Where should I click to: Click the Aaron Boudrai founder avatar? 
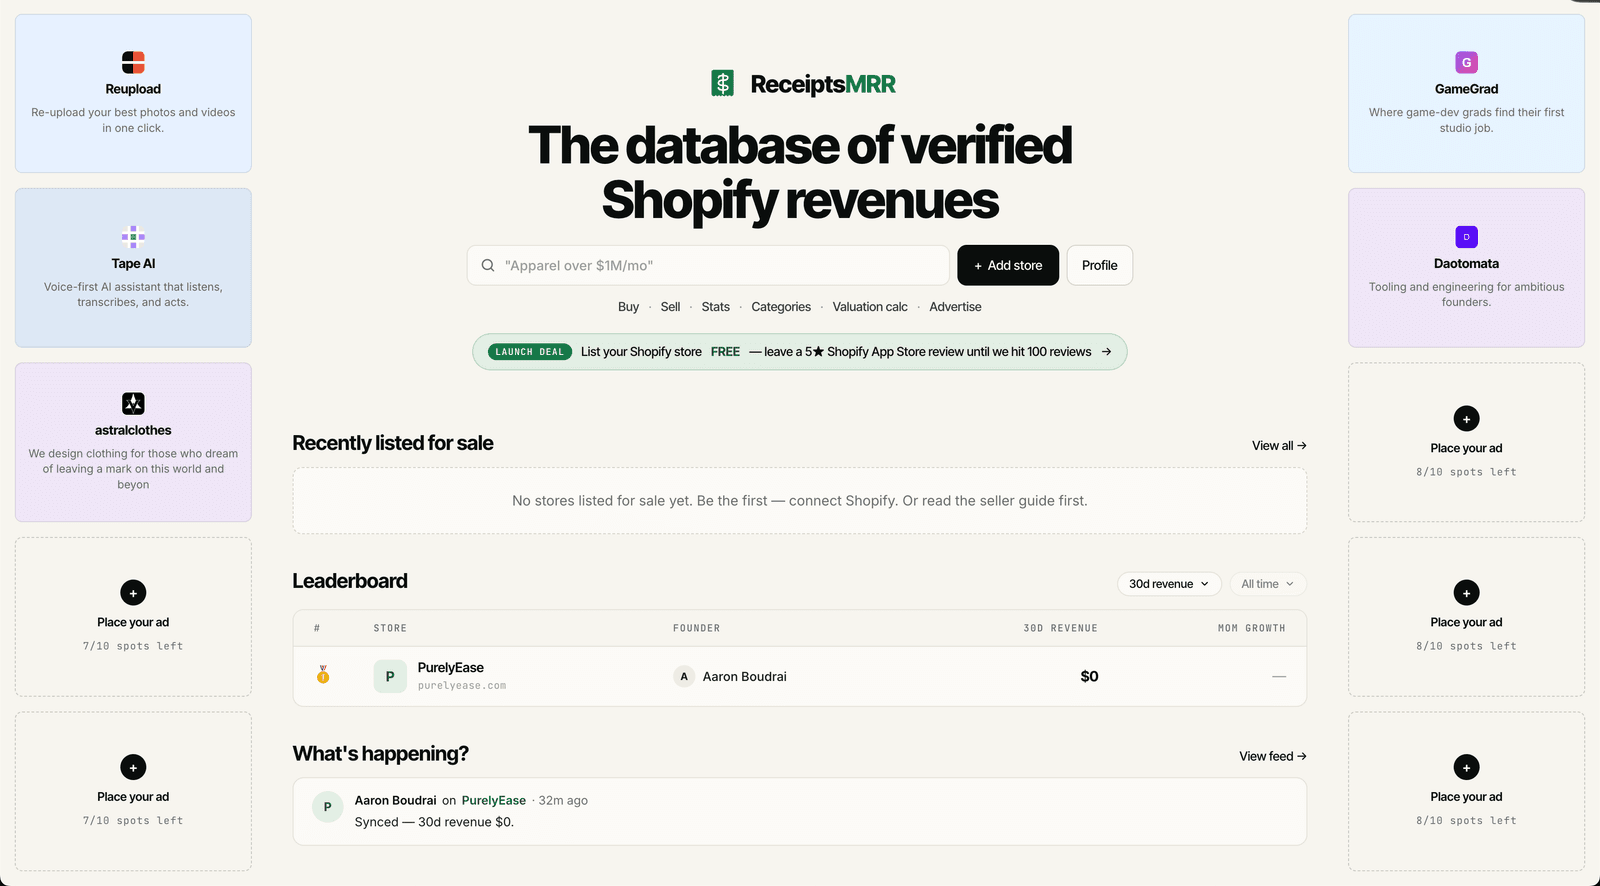pyautogui.click(x=684, y=676)
